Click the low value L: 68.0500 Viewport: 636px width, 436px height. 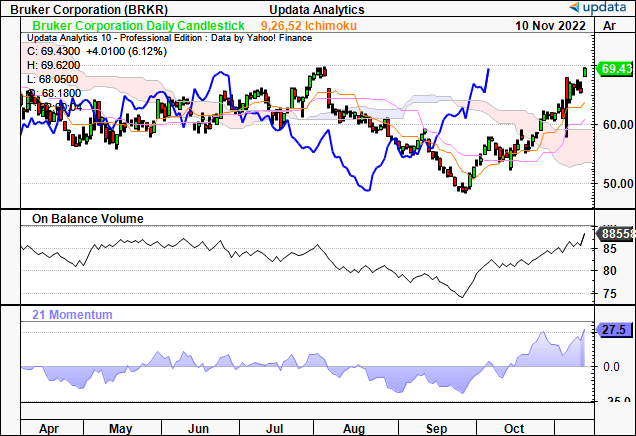[53, 79]
